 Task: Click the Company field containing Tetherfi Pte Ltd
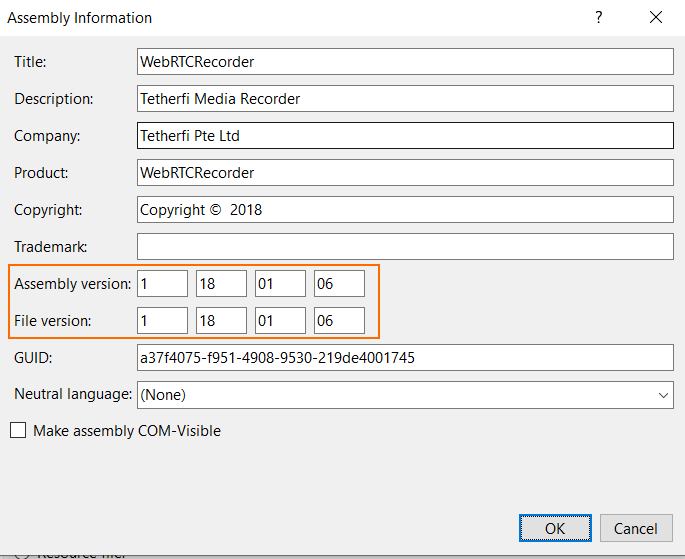(405, 136)
